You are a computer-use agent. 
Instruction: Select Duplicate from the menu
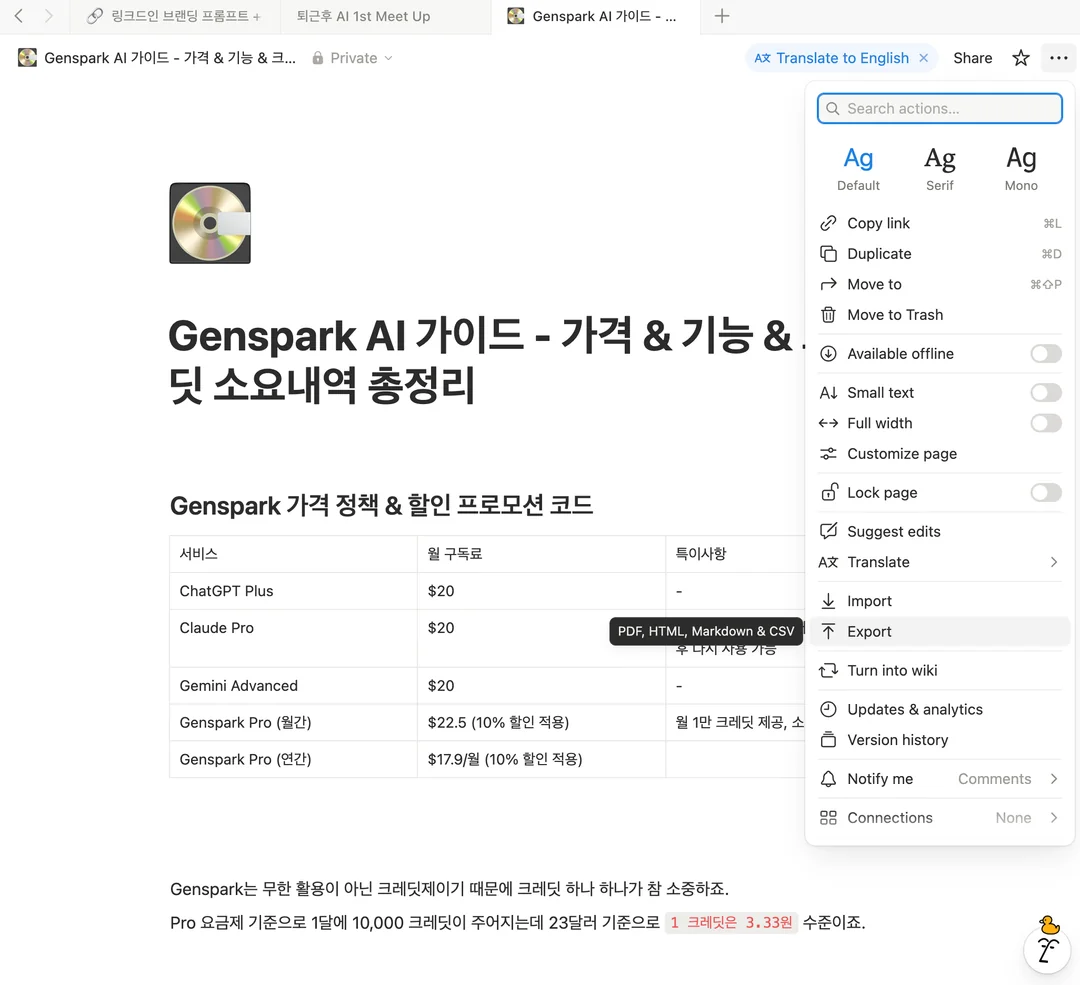coord(939,253)
